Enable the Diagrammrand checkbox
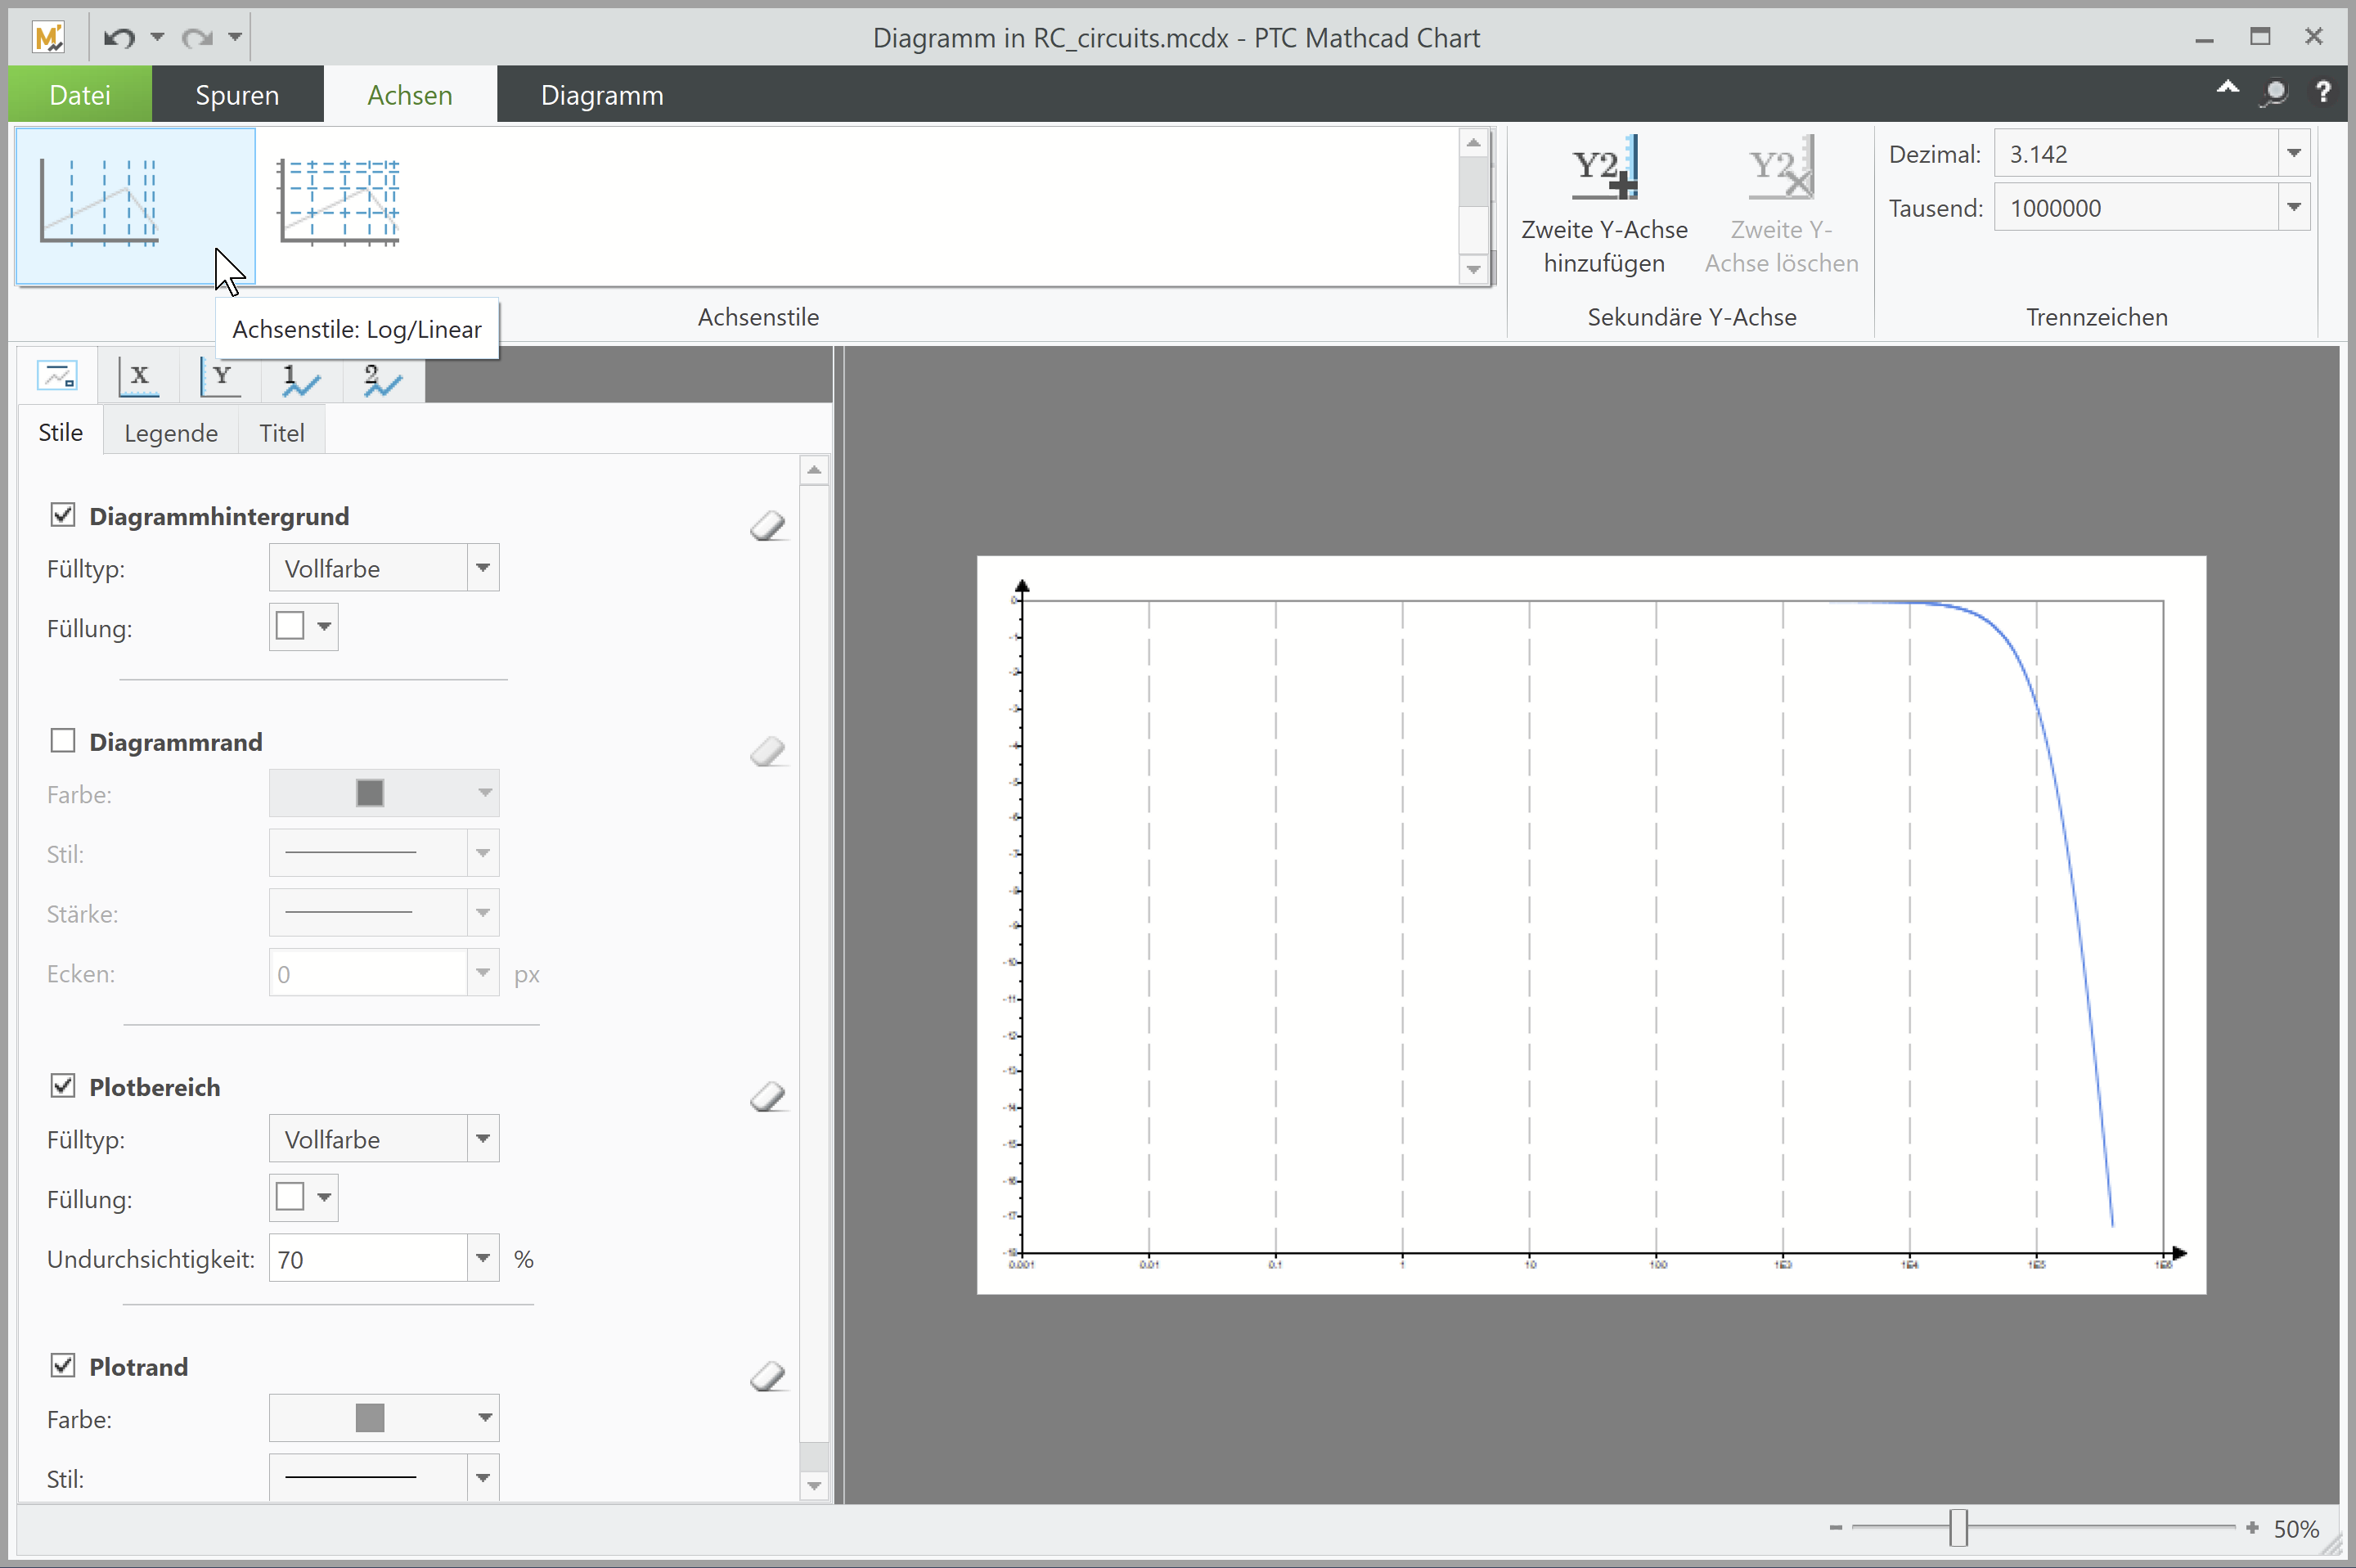This screenshot has width=2356, height=1568. click(63, 740)
